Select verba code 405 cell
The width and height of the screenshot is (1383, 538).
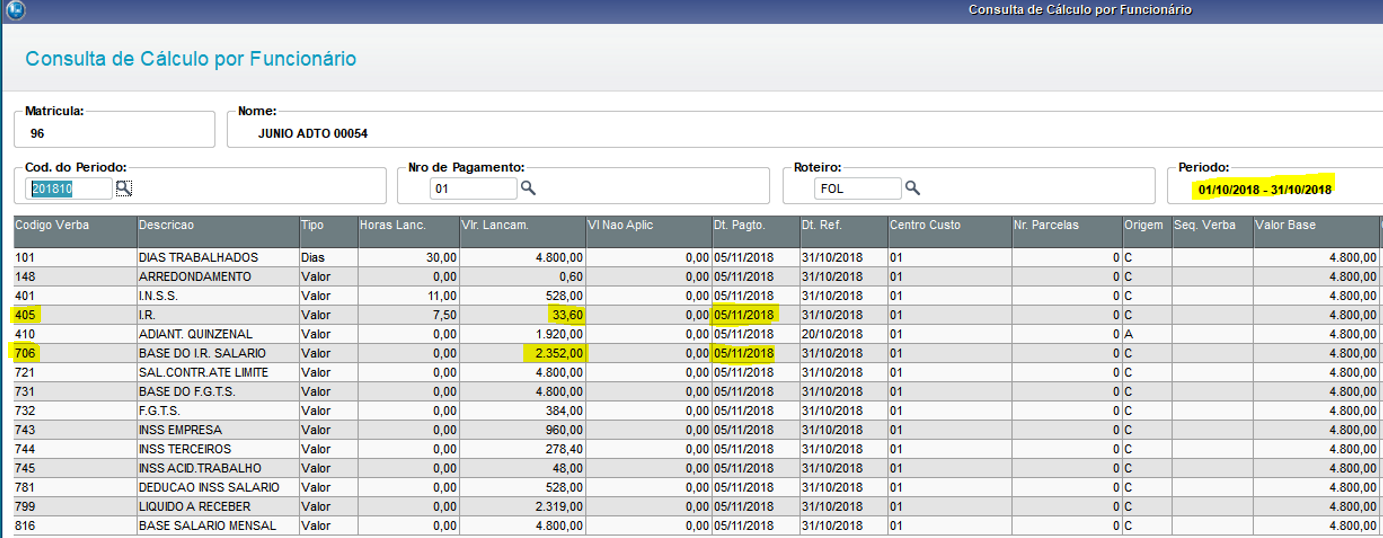(75, 314)
